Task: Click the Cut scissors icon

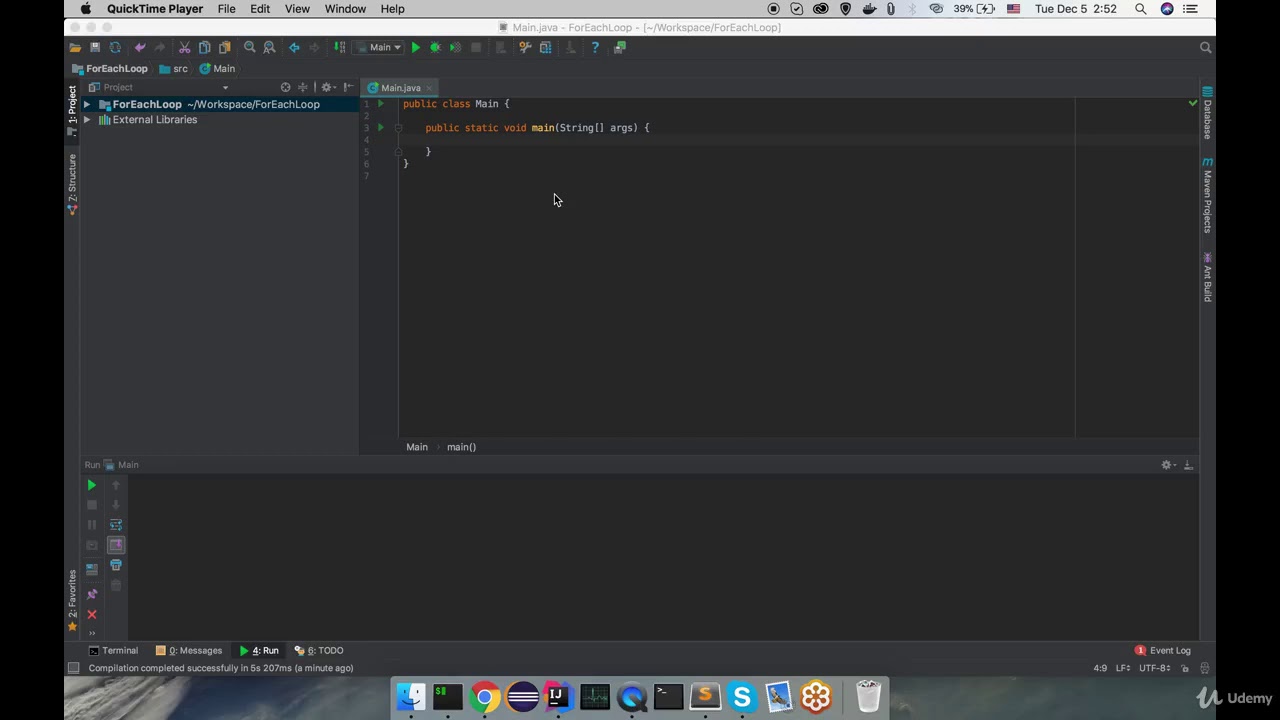Action: click(x=185, y=47)
